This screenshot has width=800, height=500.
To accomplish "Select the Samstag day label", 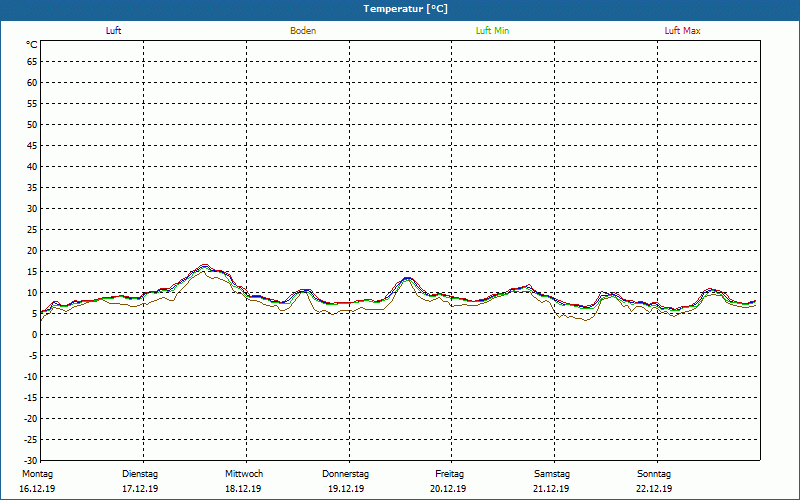I will tap(552, 474).
